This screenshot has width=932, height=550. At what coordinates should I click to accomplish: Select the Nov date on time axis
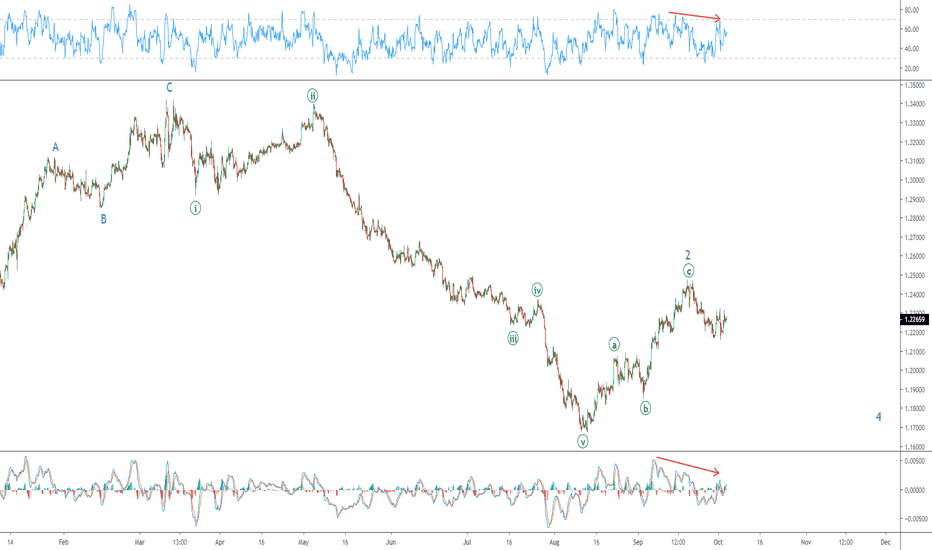point(806,542)
